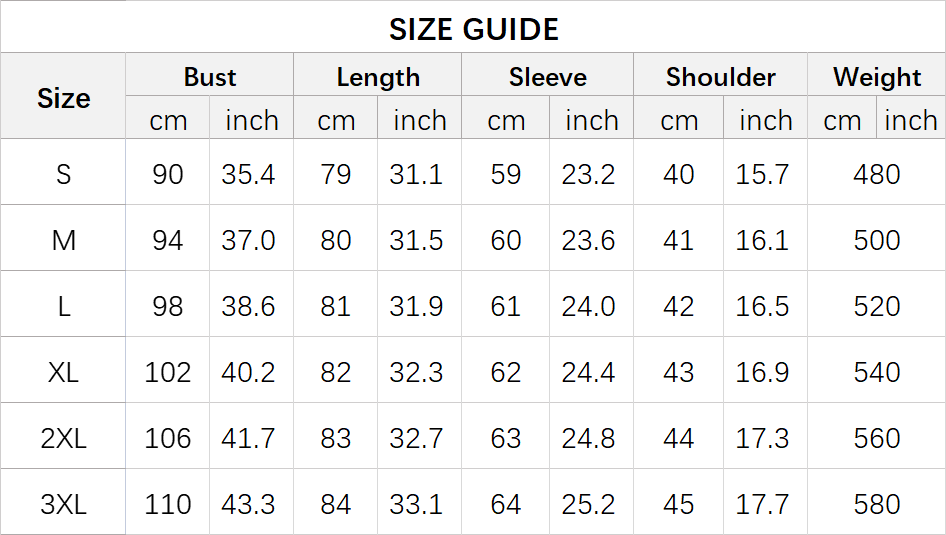Select the Length column header
The image size is (946, 535).
tap(378, 77)
